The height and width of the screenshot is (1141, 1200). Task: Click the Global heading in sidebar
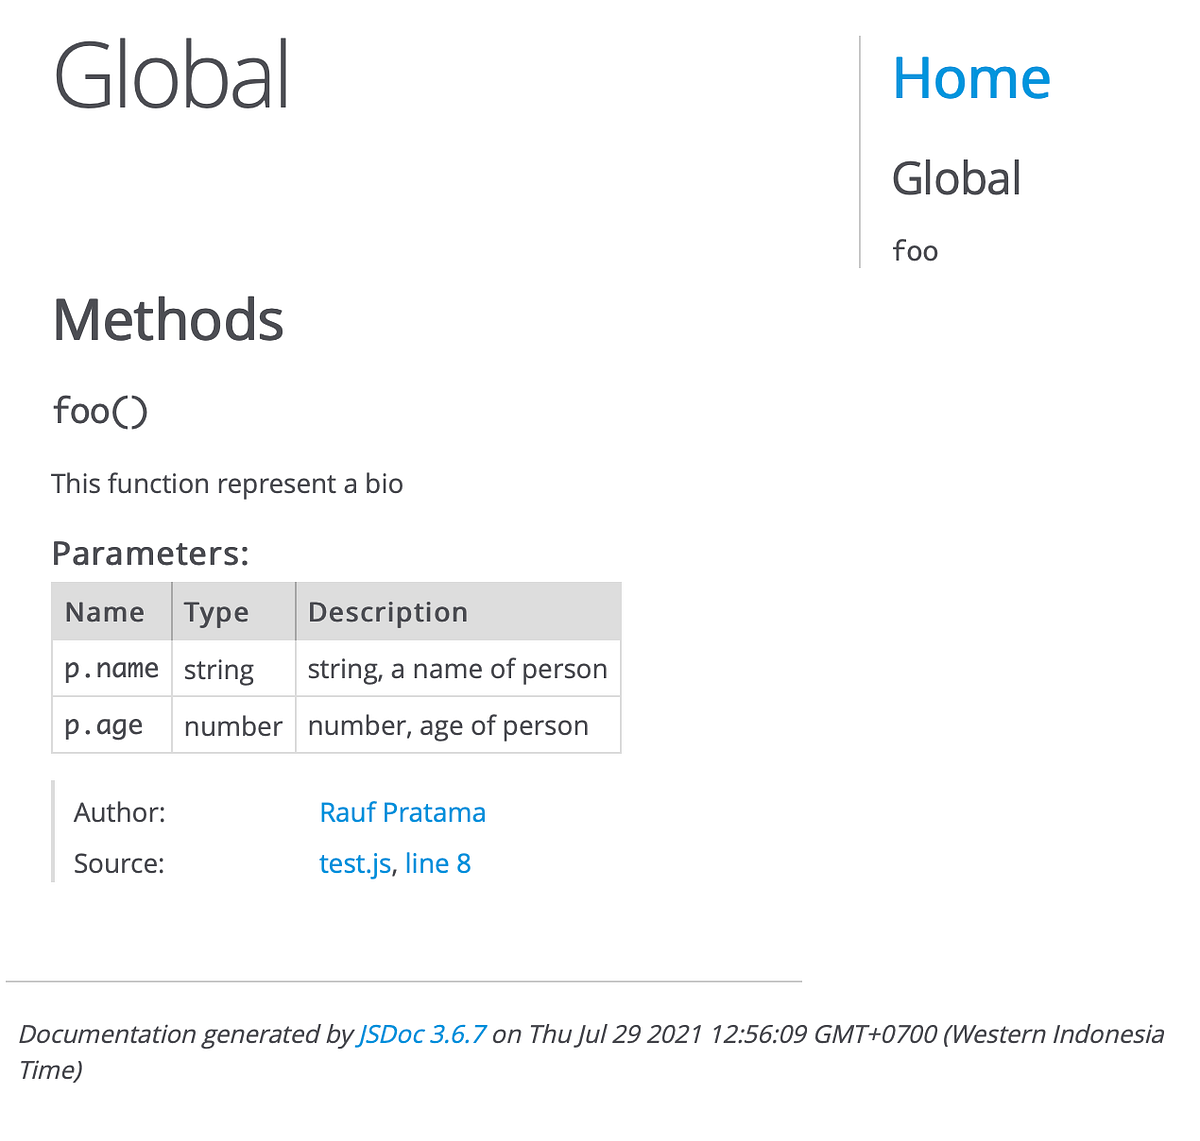pos(956,178)
